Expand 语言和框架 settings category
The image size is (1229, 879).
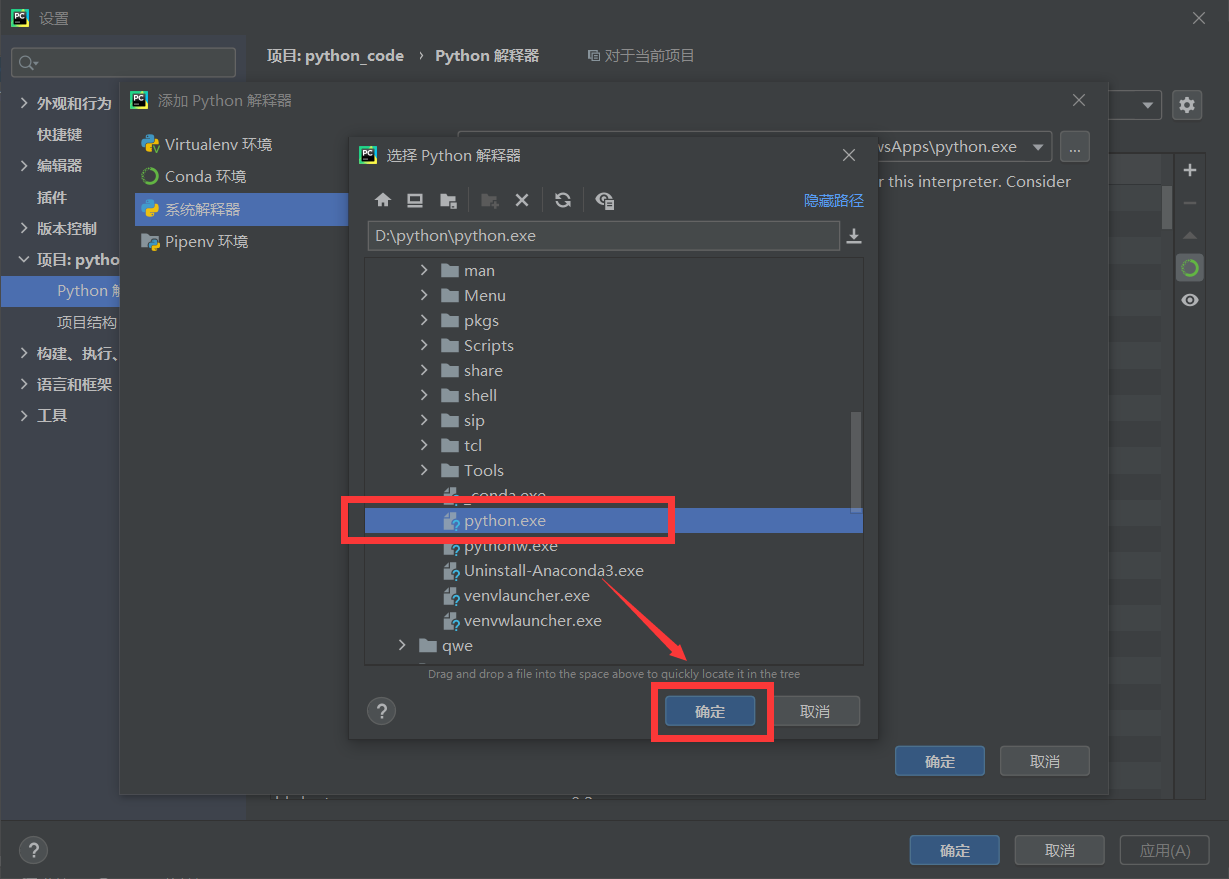click(x=24, y=384)
